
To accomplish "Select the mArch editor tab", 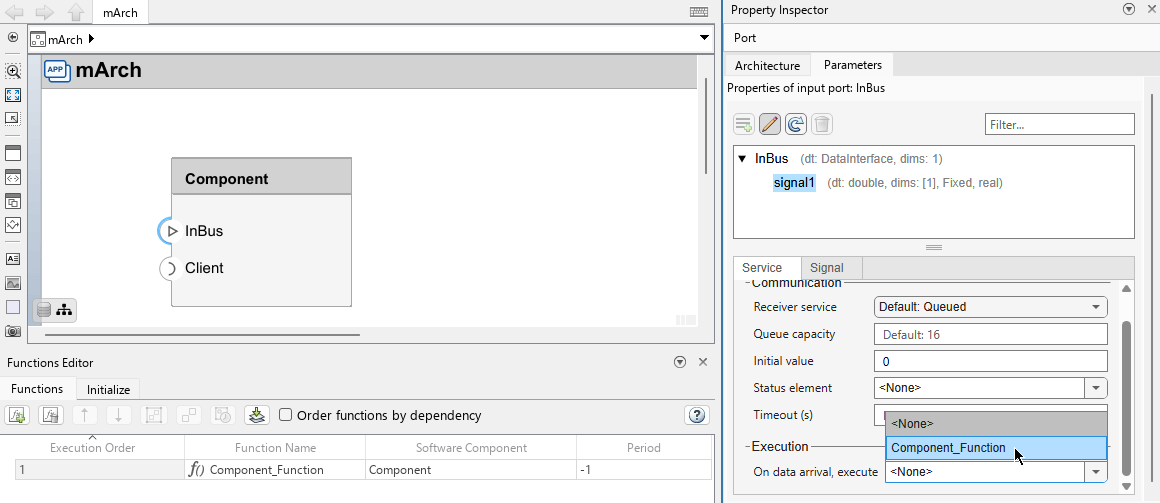I will pyautogui.click(x=120, y=13).
